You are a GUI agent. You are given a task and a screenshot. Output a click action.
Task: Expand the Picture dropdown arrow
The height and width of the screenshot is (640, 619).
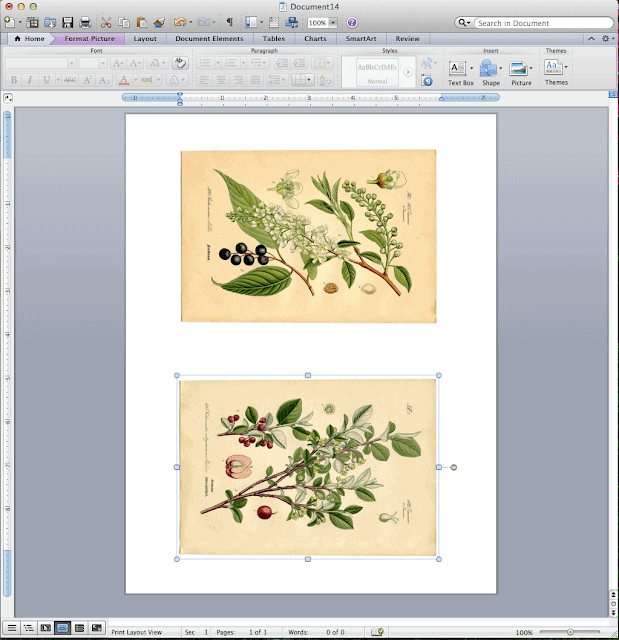[531, 68]
